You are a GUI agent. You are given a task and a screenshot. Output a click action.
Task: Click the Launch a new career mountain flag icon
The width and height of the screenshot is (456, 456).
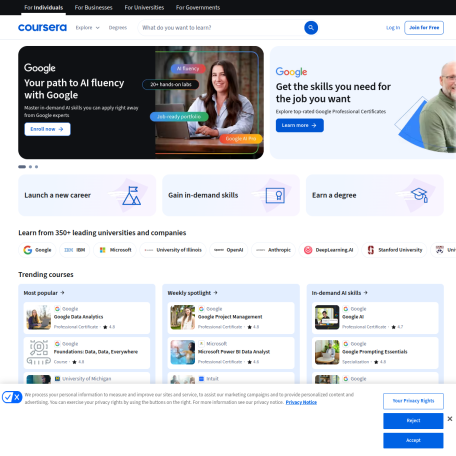(132, 195)
